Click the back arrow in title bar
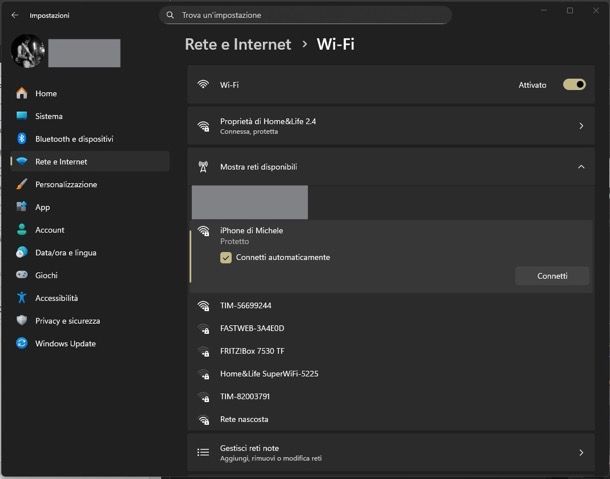 (14, 15)
